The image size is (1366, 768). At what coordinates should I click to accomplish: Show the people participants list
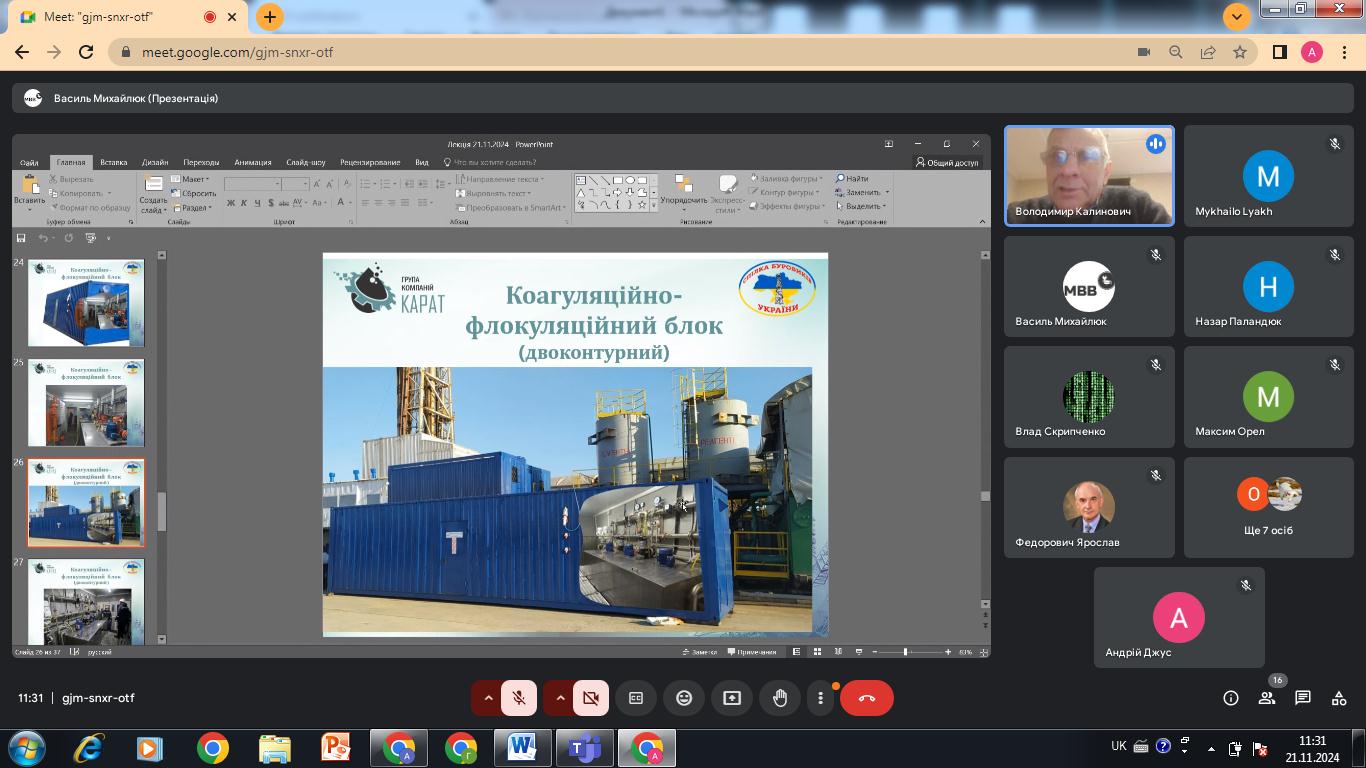[1267, 698]
